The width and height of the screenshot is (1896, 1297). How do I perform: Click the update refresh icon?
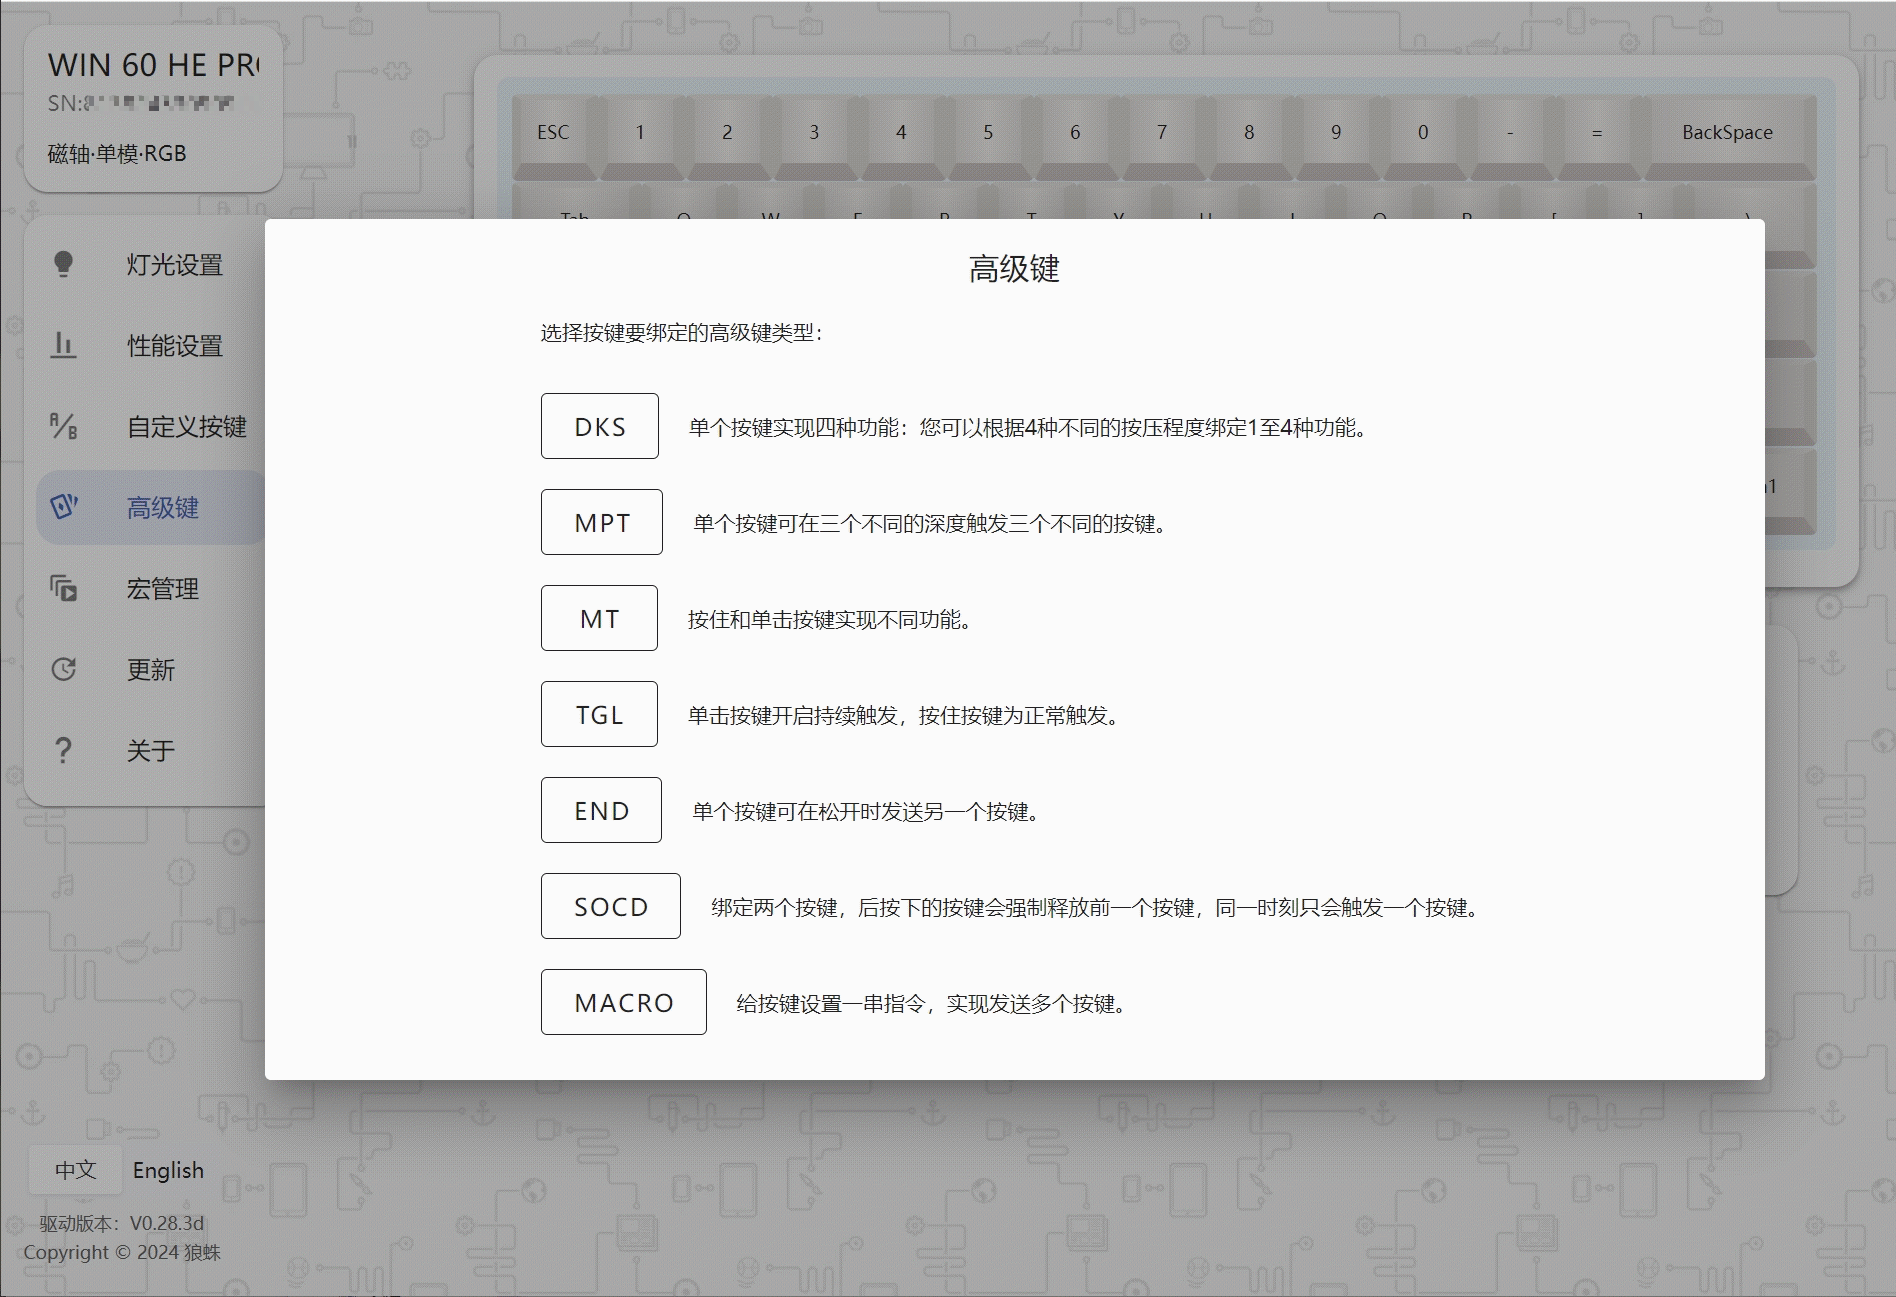point(64,669)
